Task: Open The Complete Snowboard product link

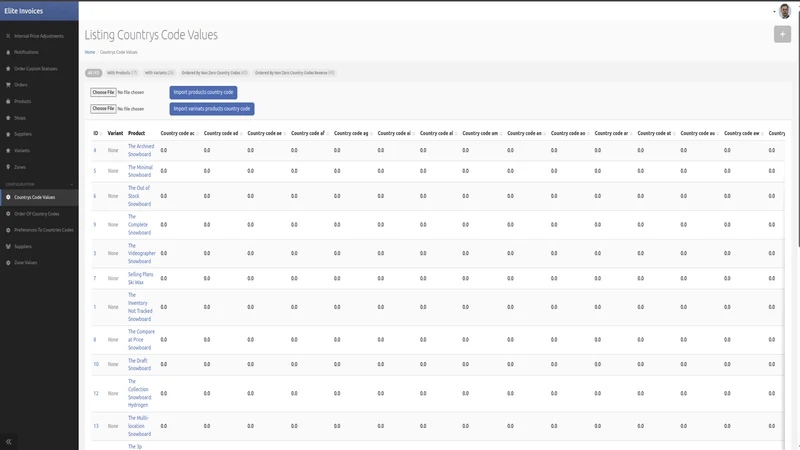Action: tap(139, 224)
